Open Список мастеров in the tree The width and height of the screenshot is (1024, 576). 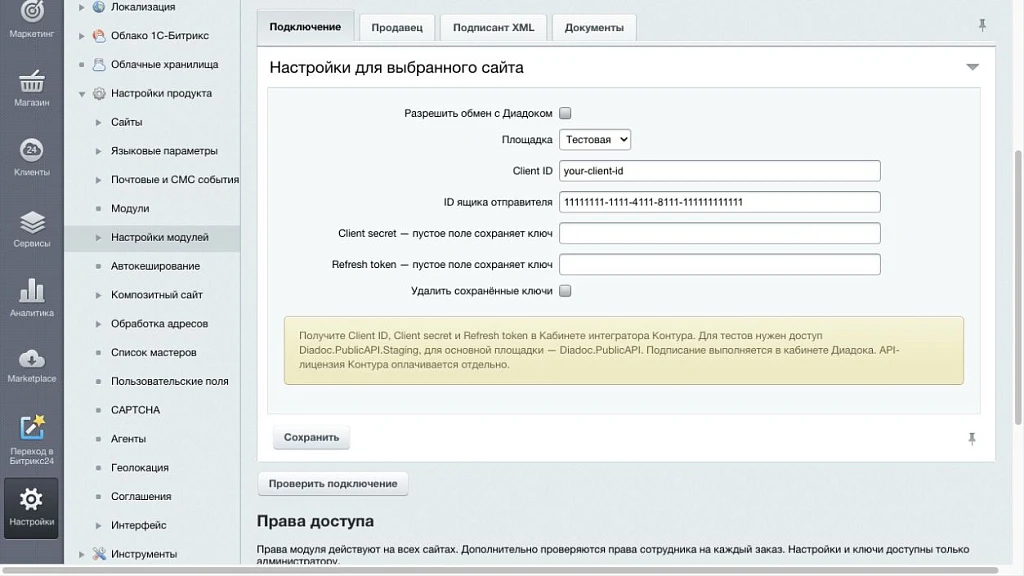(x=153, y=353)
